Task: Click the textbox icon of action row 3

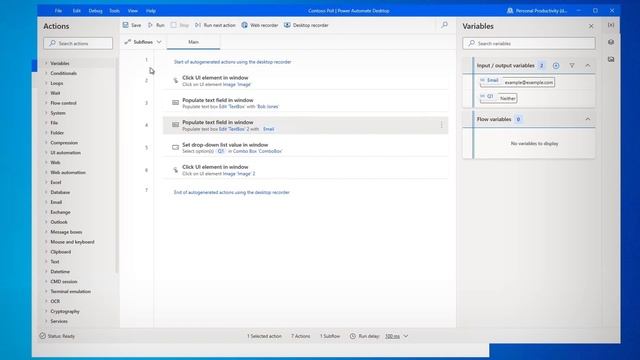Action: pos(175,102)
